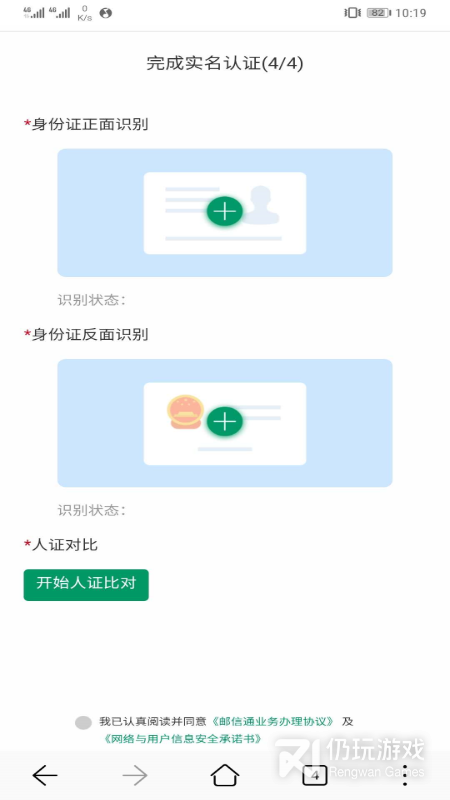Screen dimensions: 450x800
Task: Open the 《网络与用户信息安全承诺书》 link
Action: point(182,738)
